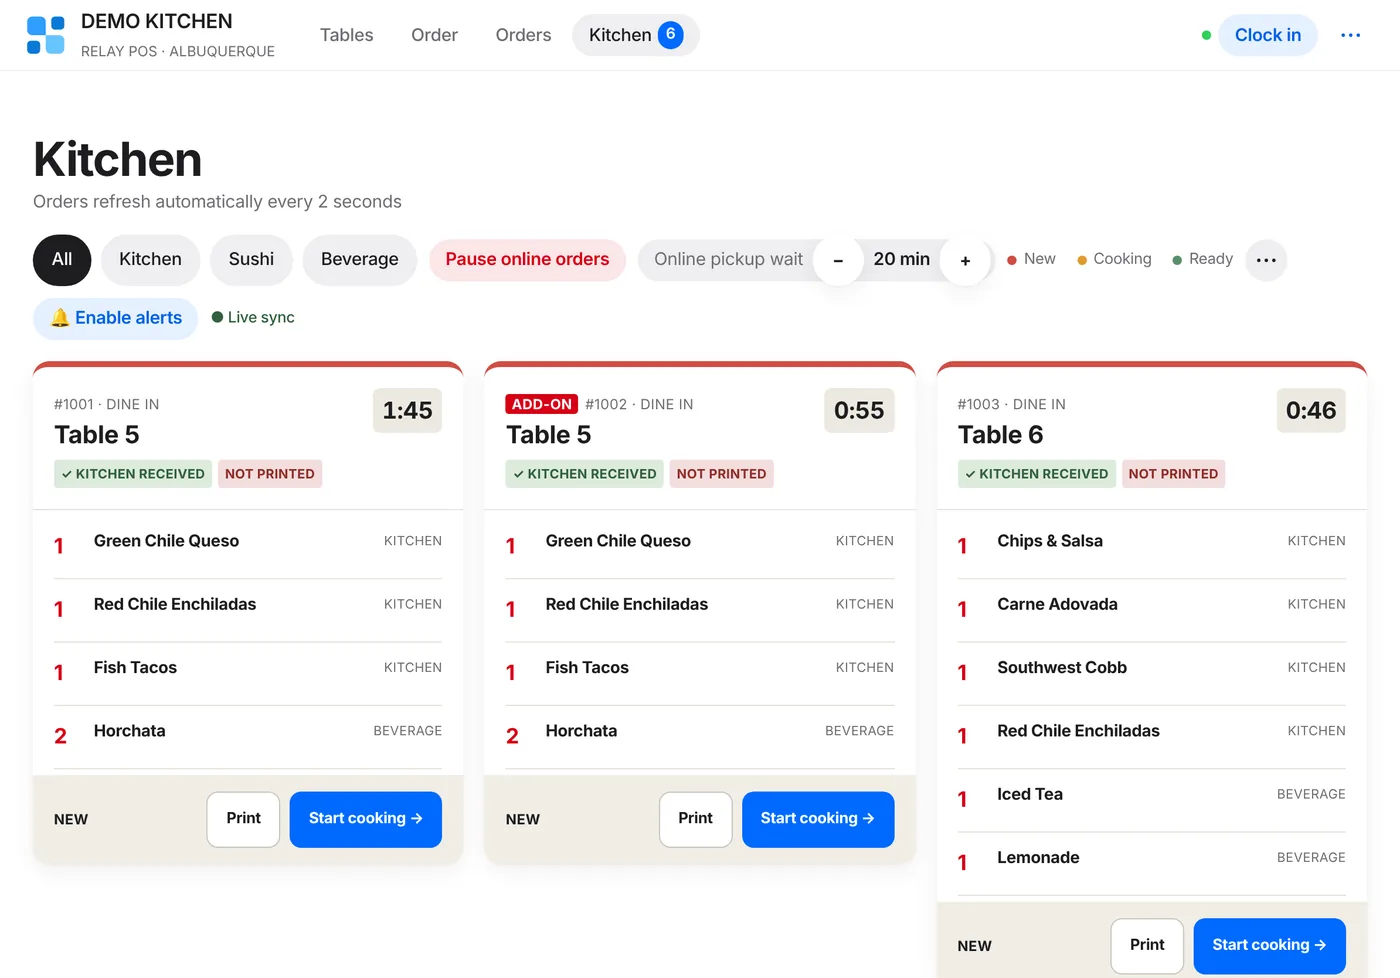Click the Online pickup wait label

[728, 260]
